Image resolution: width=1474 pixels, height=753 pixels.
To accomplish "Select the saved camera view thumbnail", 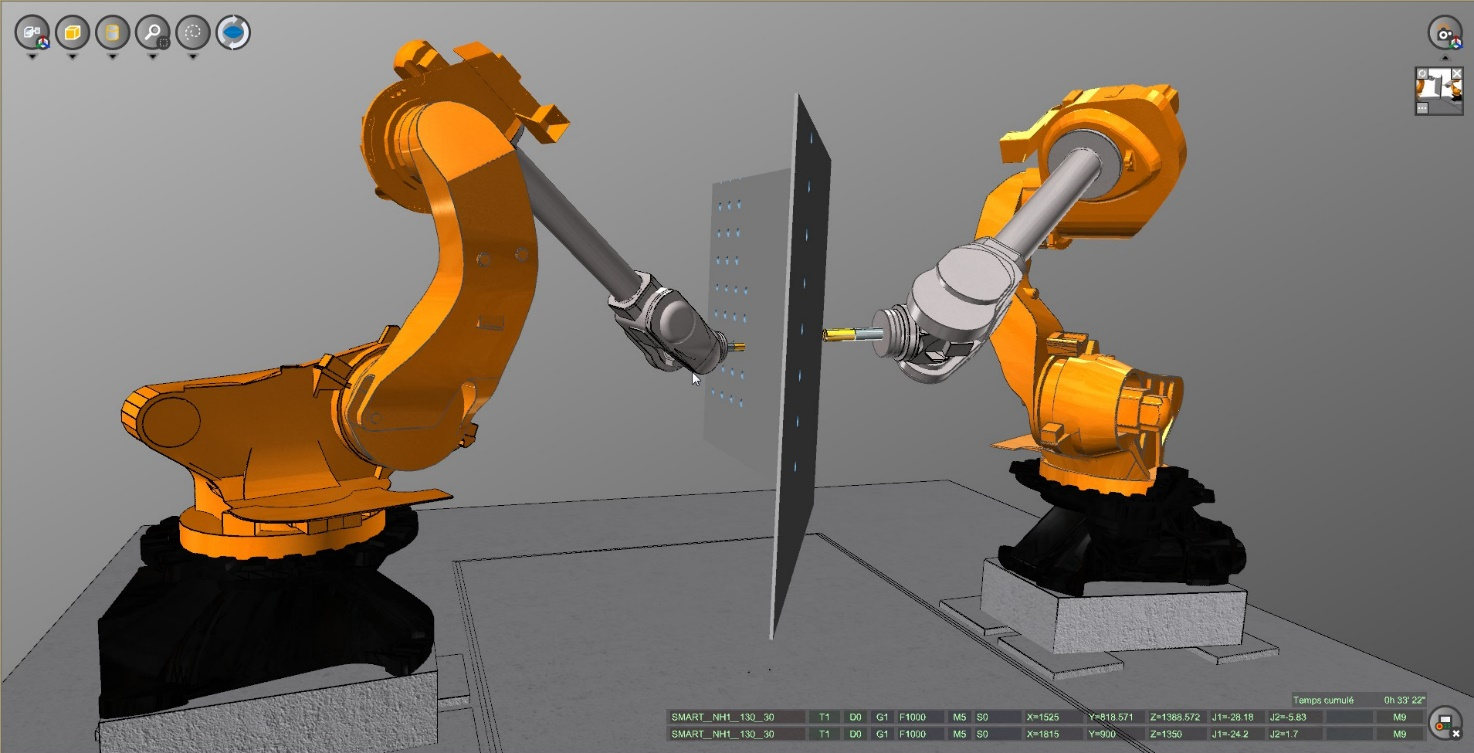I will tap(1440, 92).
